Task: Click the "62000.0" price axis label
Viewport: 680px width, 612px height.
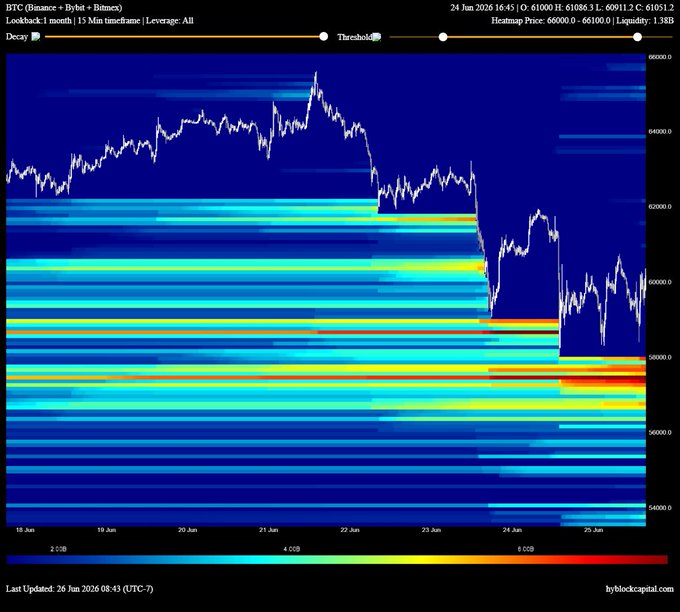Action: click(x=660, y=206)
